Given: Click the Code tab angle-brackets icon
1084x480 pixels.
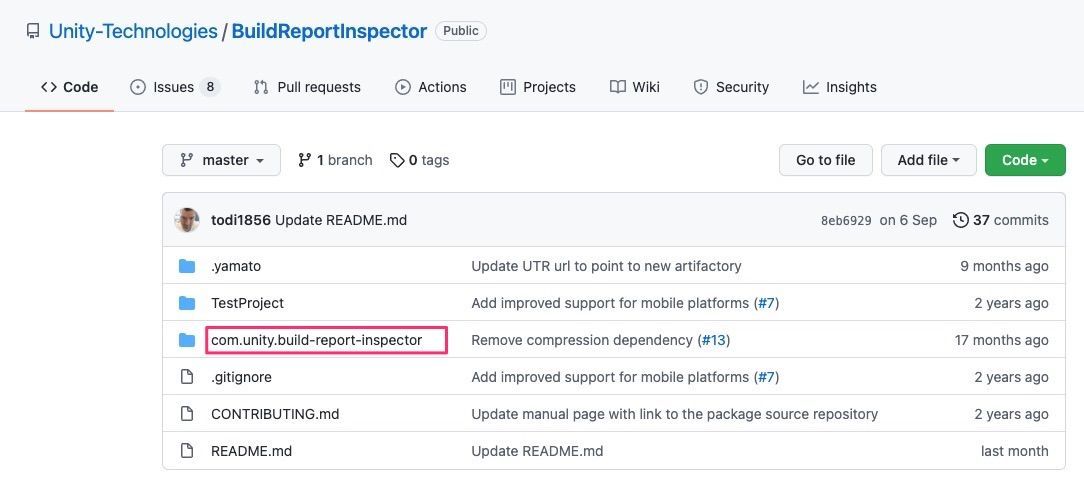Looking at the screenshot, I should (48, 87).
